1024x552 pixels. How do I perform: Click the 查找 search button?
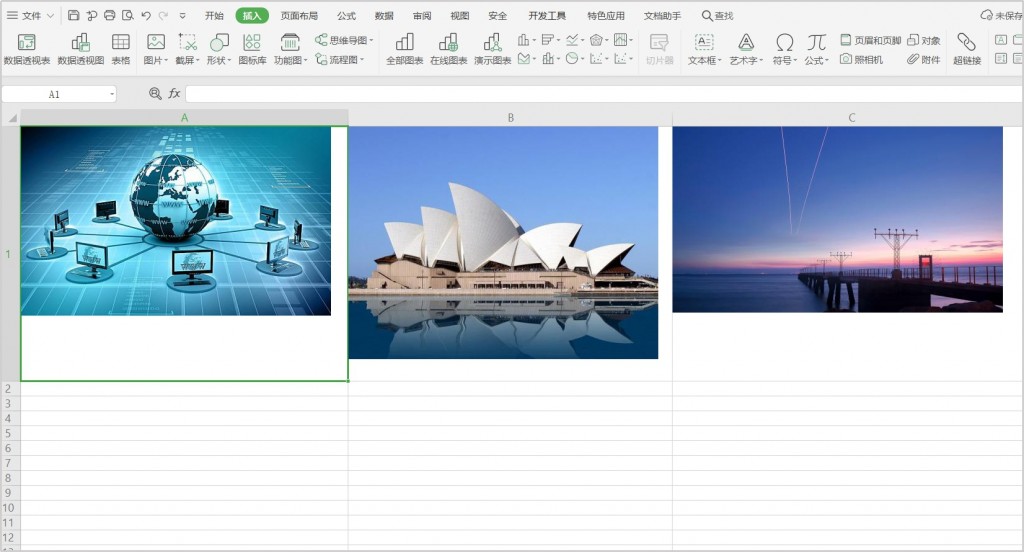717,15
